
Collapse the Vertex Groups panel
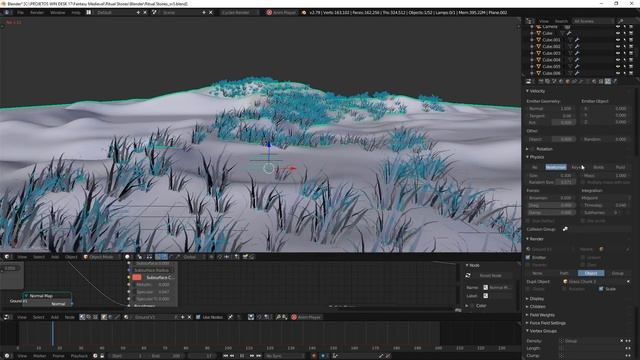542,331
